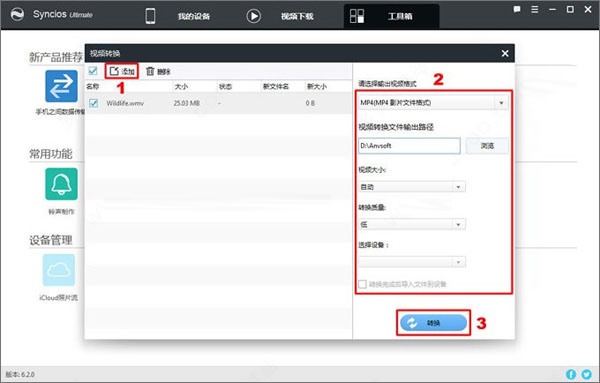Maximize the Syncios window

[570, 10]
